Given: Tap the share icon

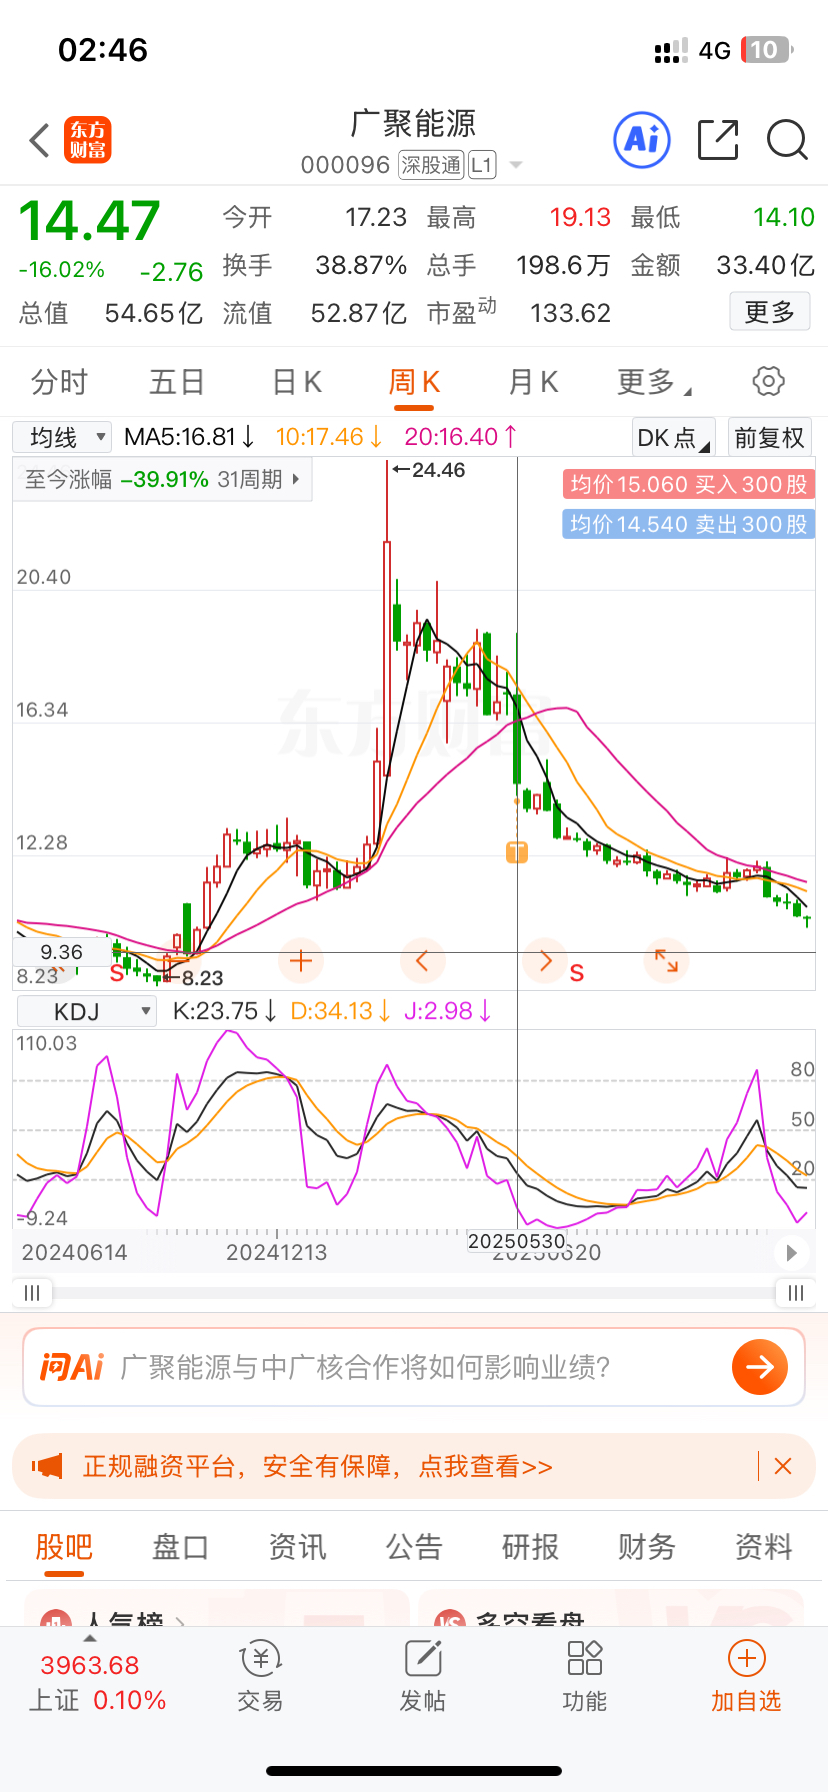Looking at the screenshot, I should coord(718,140).
